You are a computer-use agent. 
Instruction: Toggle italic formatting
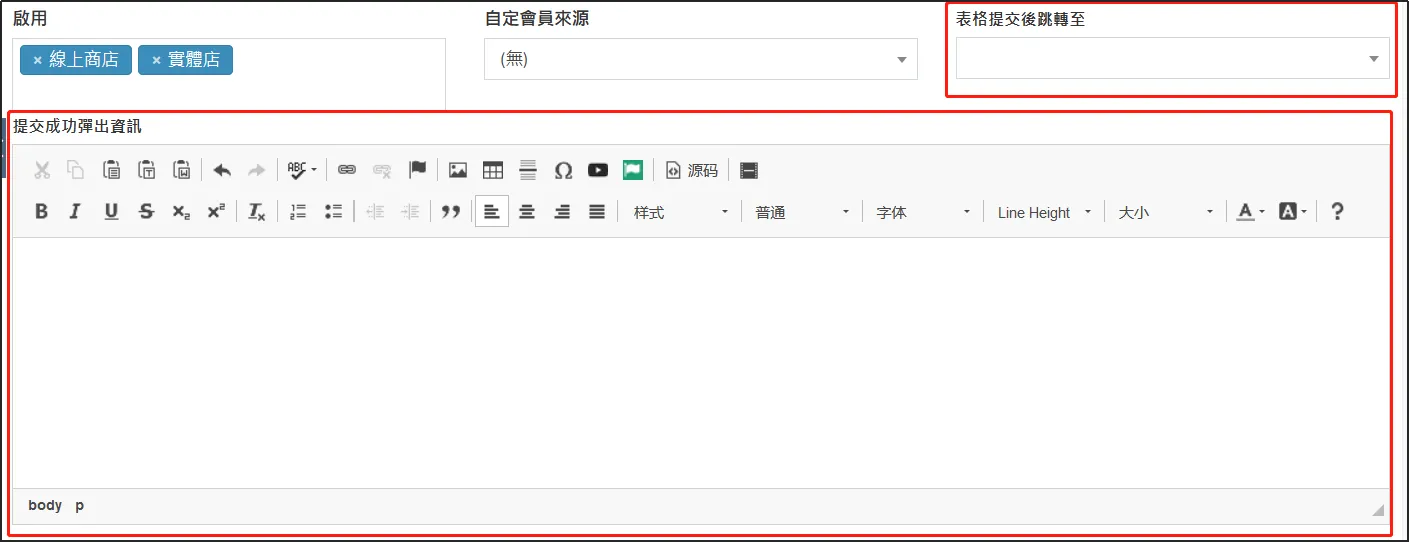75,212
